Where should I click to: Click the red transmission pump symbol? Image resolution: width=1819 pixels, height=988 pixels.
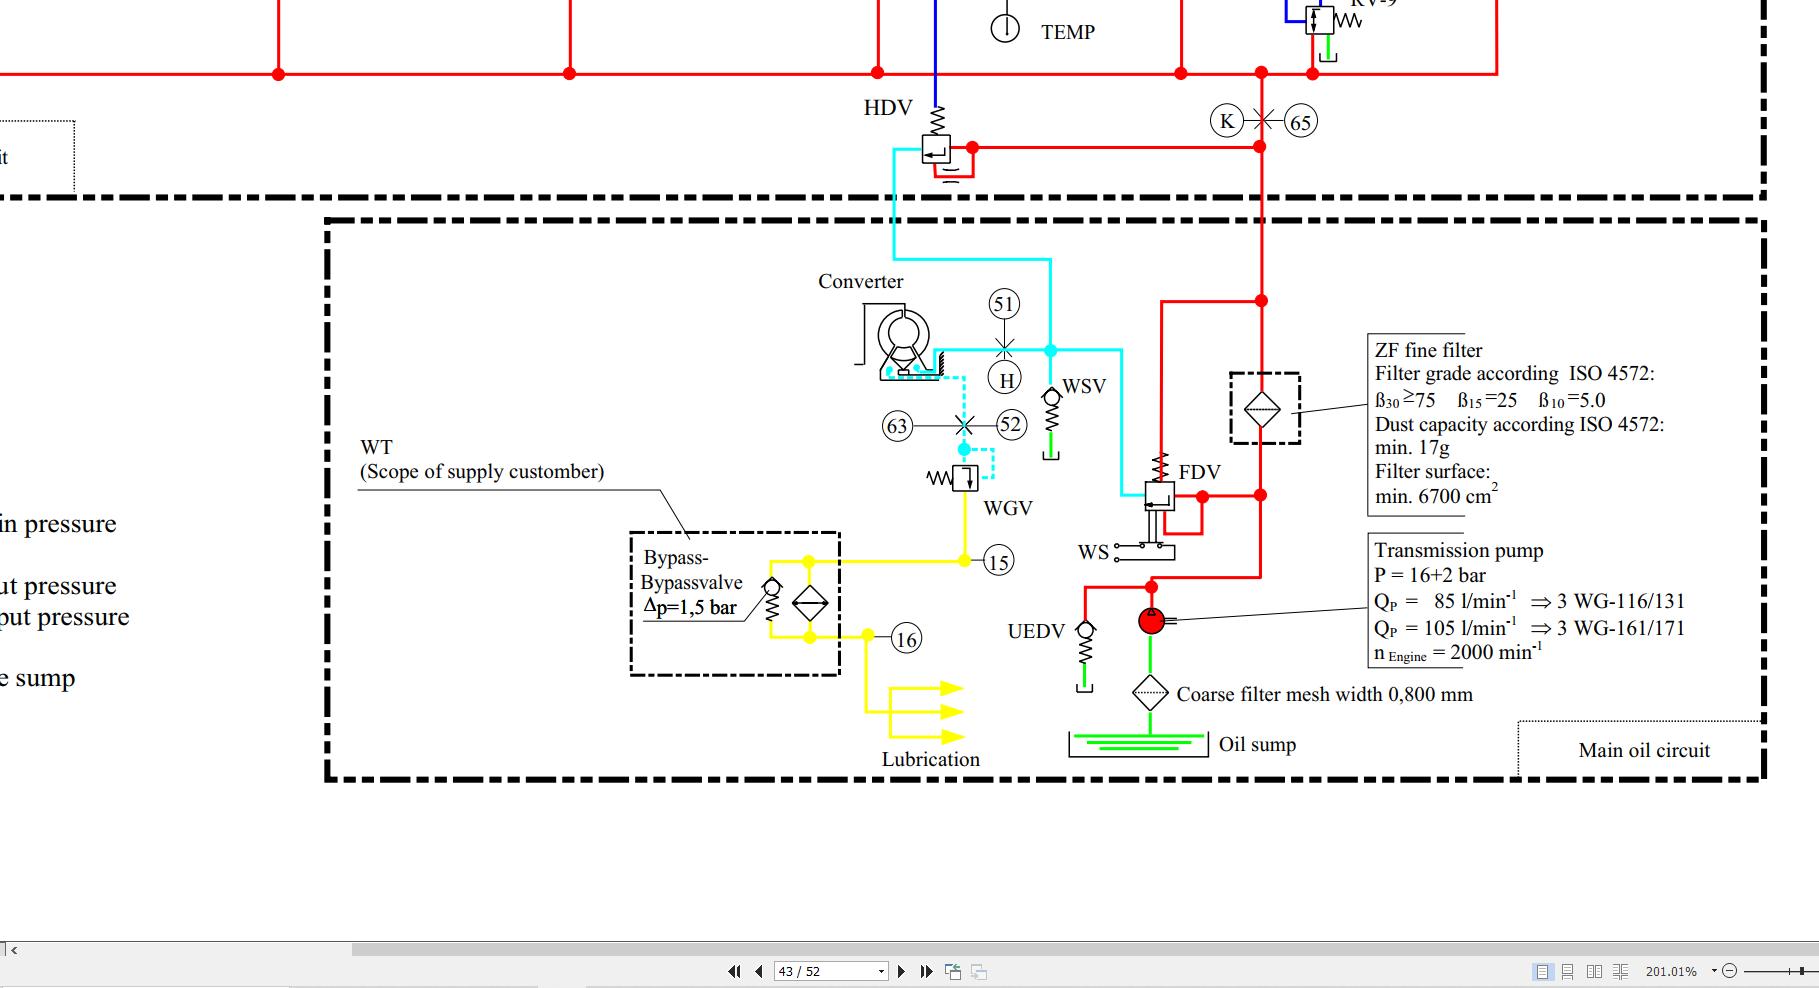tap(1151, 621)
